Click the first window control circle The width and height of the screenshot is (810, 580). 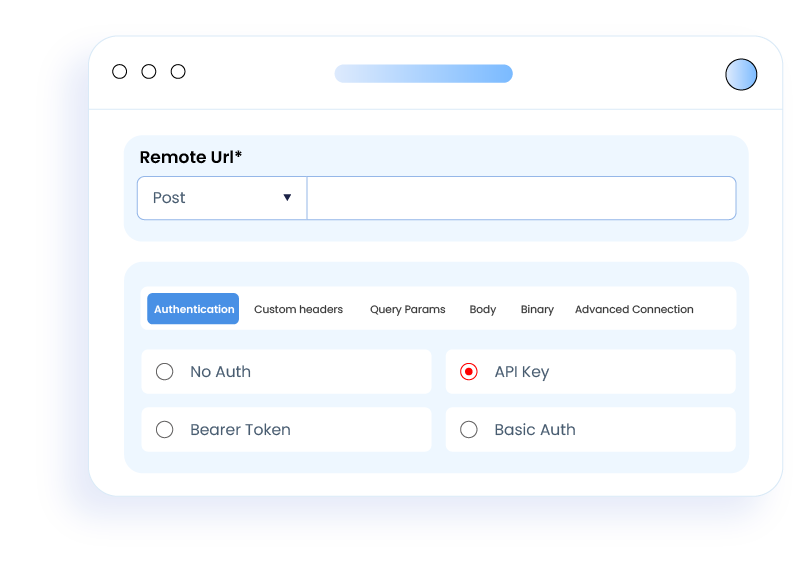(x=120, y=72)
